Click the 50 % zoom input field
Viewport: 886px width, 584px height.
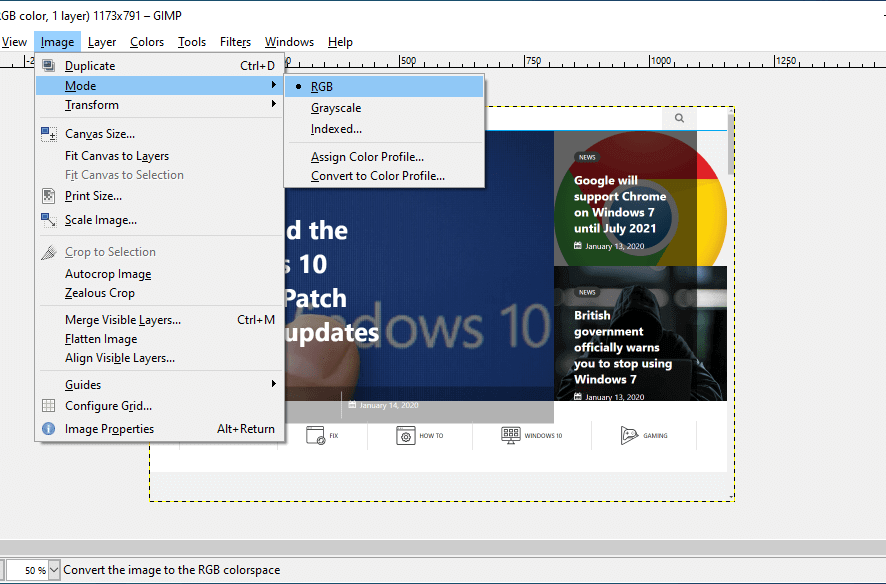[x=28, y=570]
